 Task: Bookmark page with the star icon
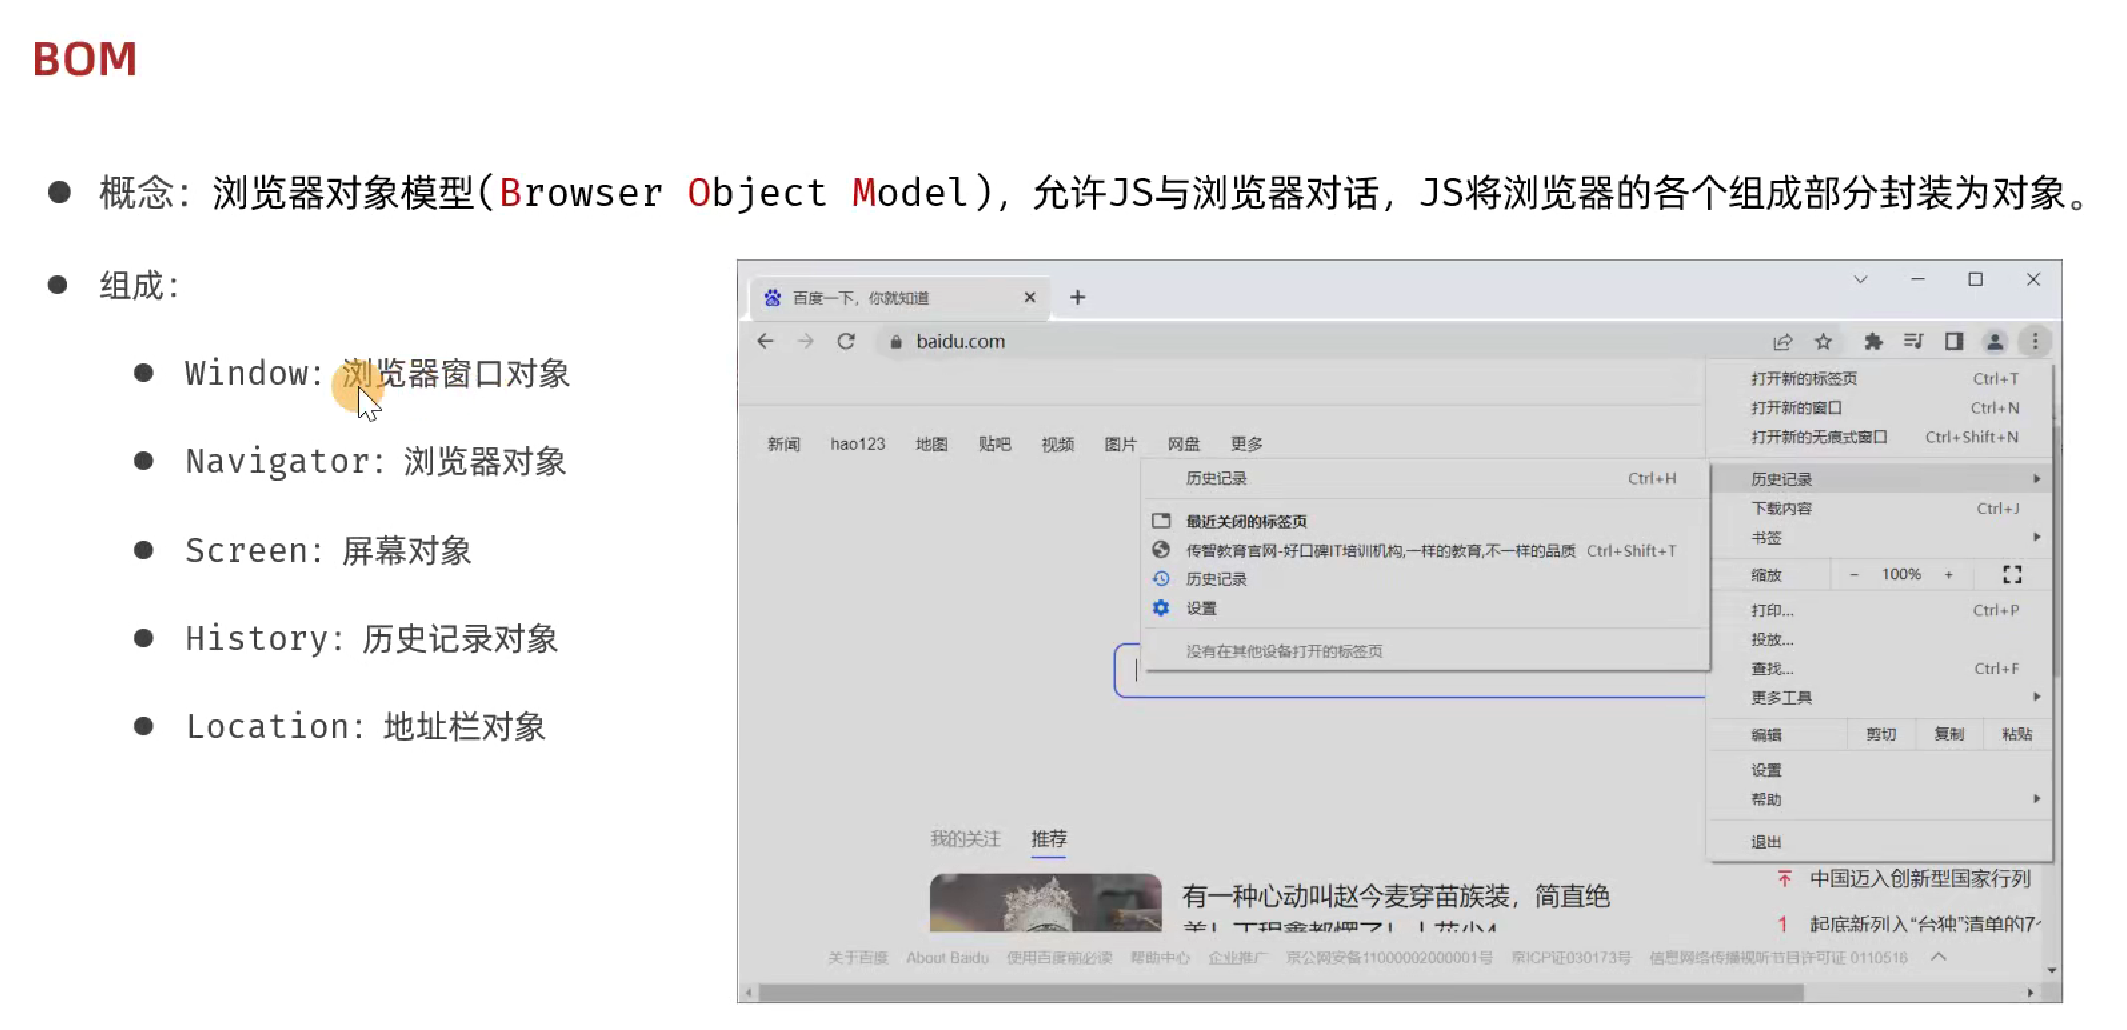coord(1823,342)
